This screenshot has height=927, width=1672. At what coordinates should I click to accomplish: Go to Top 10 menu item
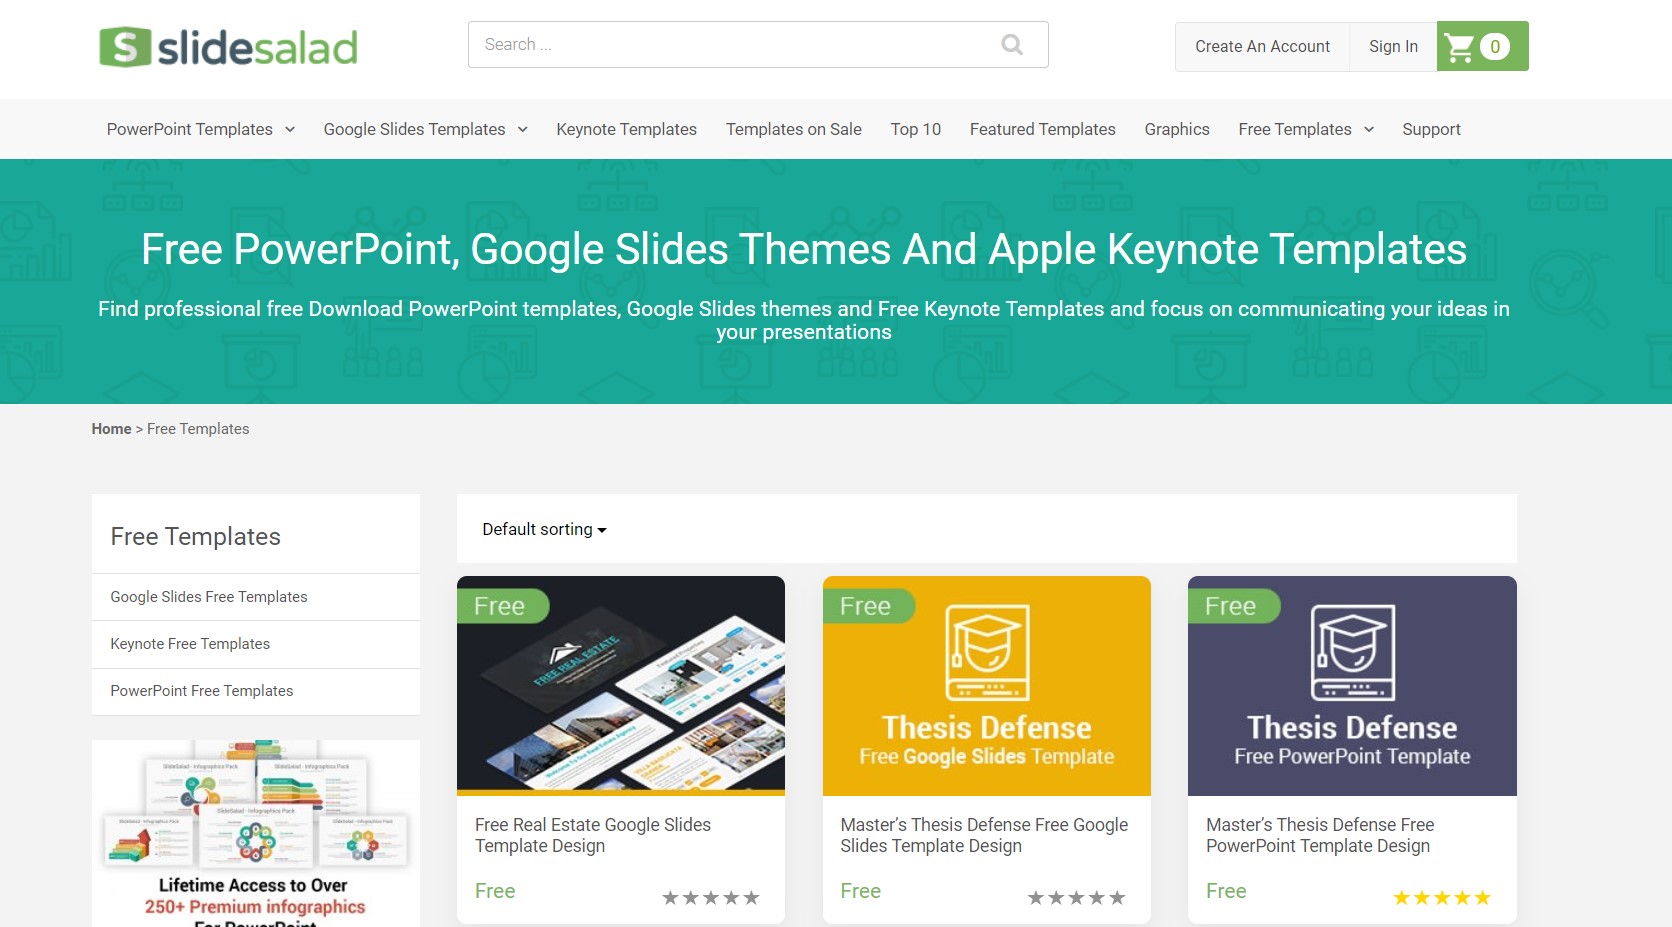click(916, 129)
